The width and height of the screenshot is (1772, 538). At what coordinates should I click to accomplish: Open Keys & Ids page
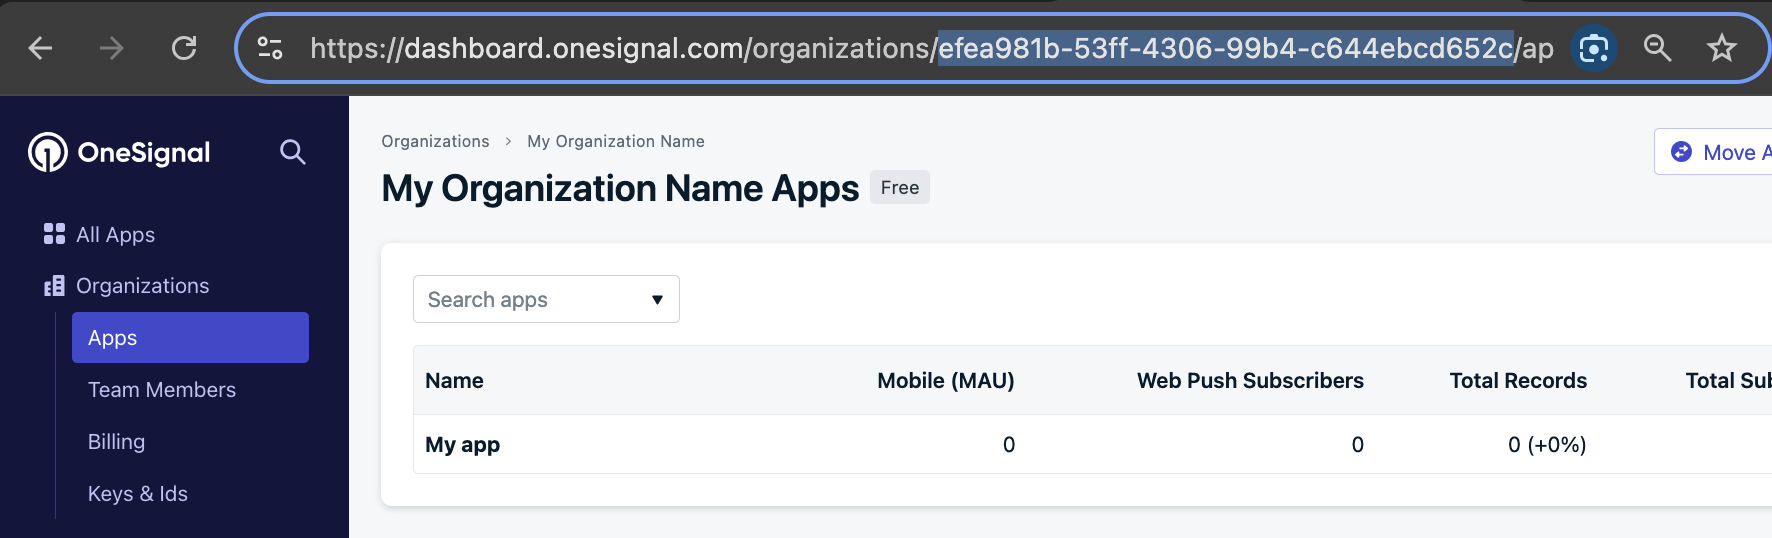tap(138, 494)
